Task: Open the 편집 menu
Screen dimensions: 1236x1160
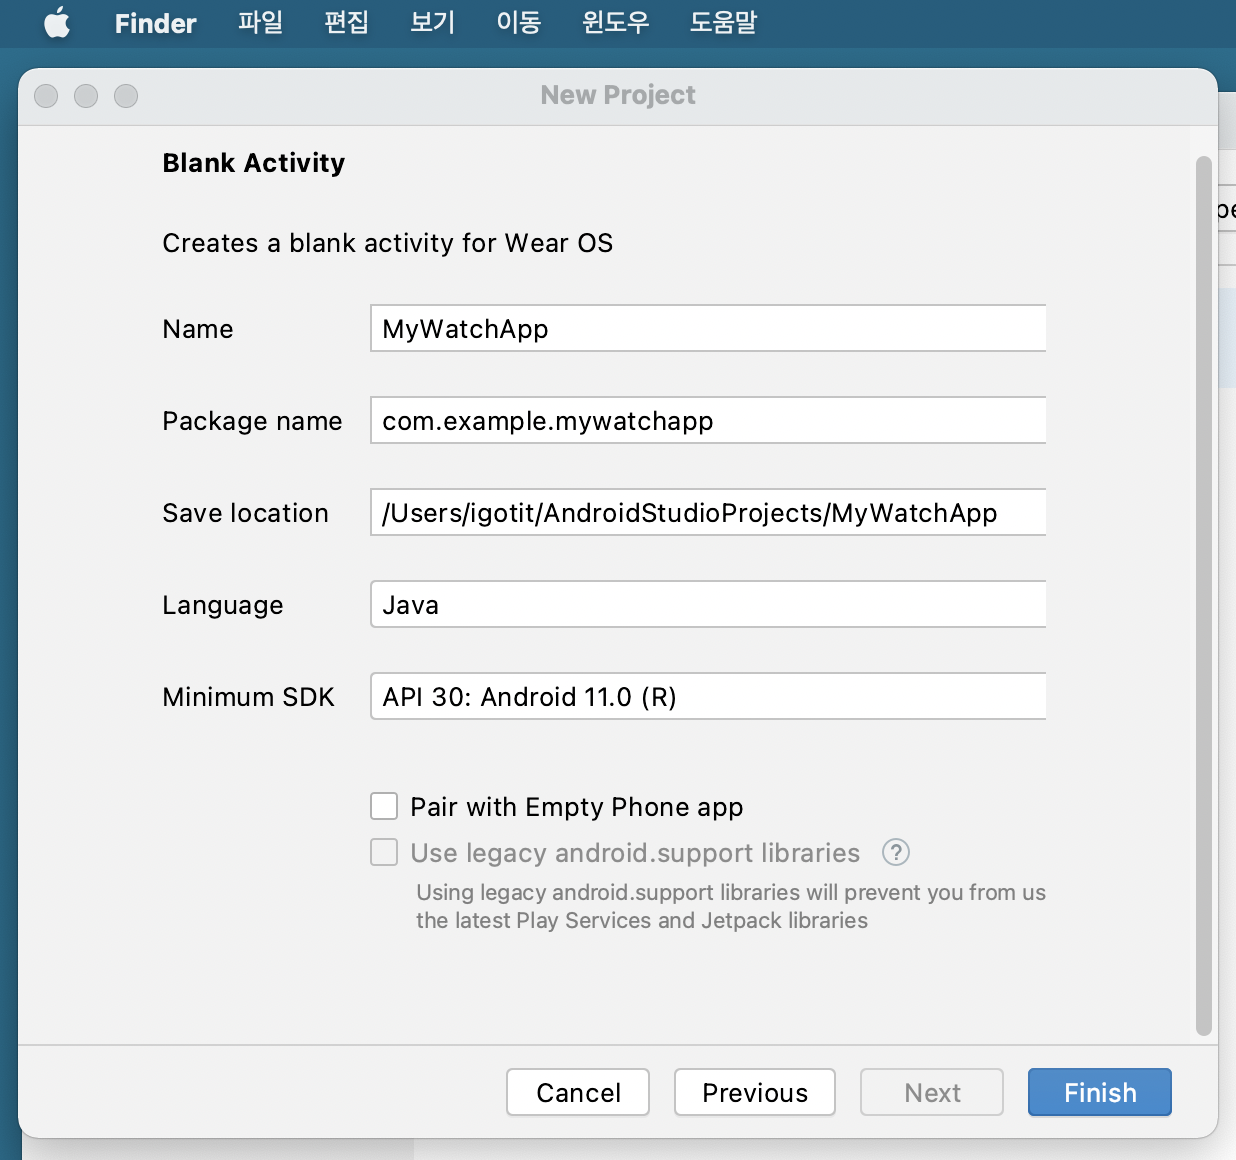Action: coord(346,22)
